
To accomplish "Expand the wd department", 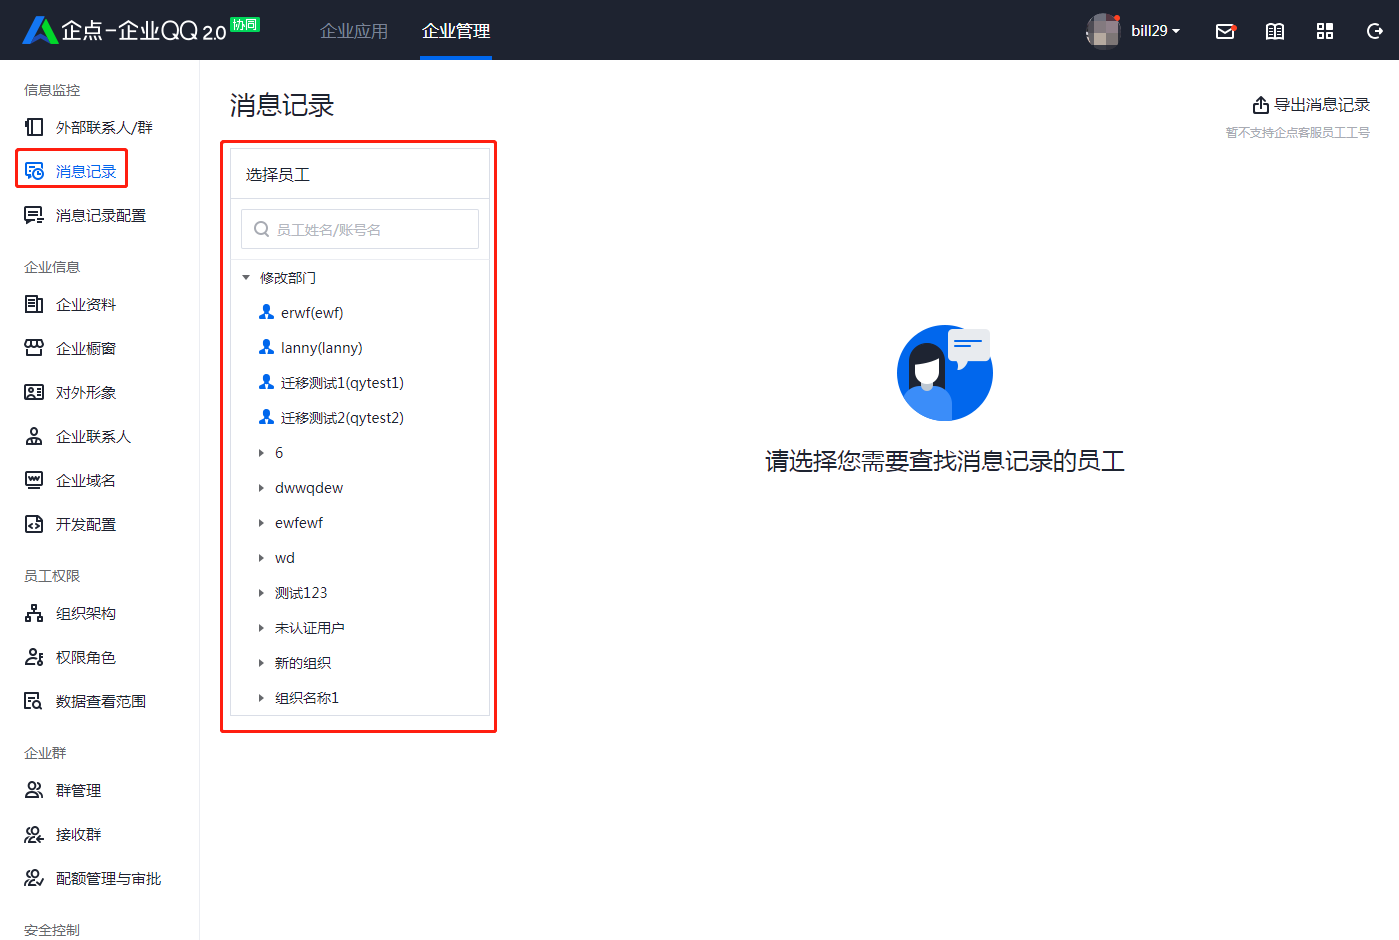I will (x=261, y=558).
